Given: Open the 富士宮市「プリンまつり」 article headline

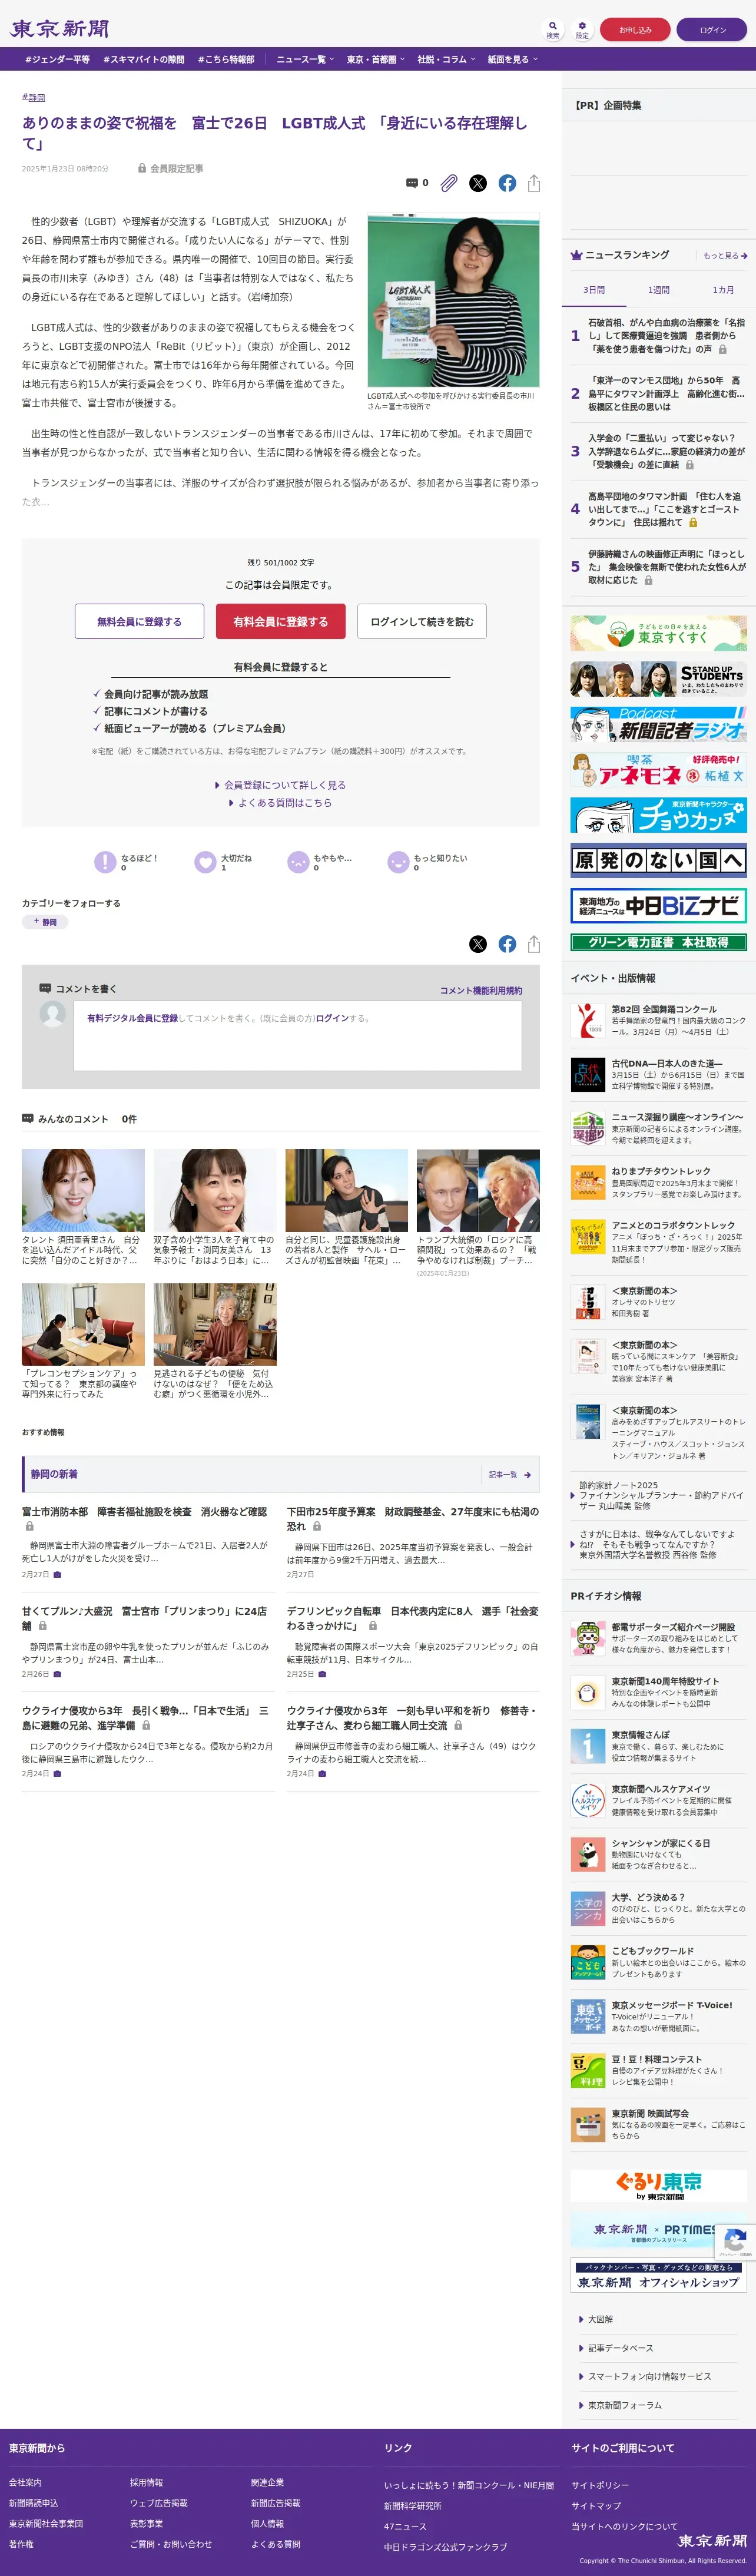Looking at the screenshot, I should [x=144, y=1618].
